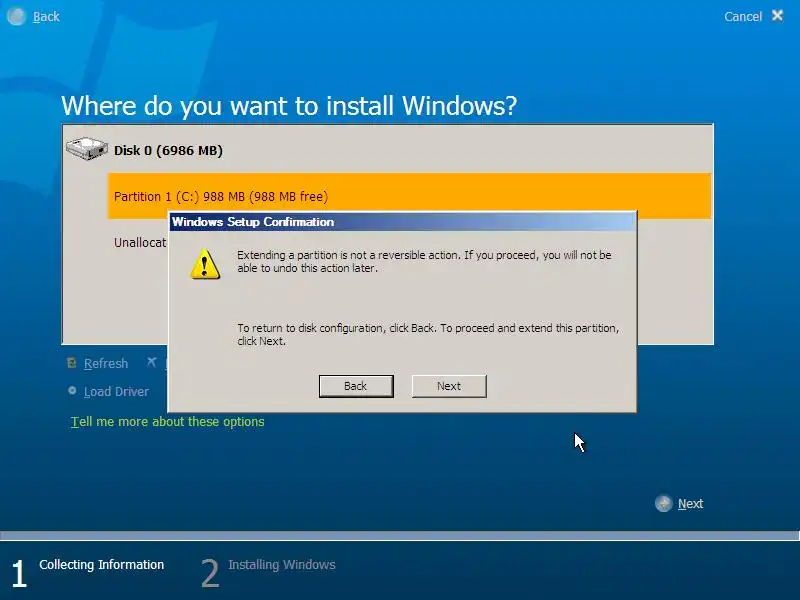
Task: Click Next in the Windows Setup Confirmation dialog
Action: click(x=449, y=386)
